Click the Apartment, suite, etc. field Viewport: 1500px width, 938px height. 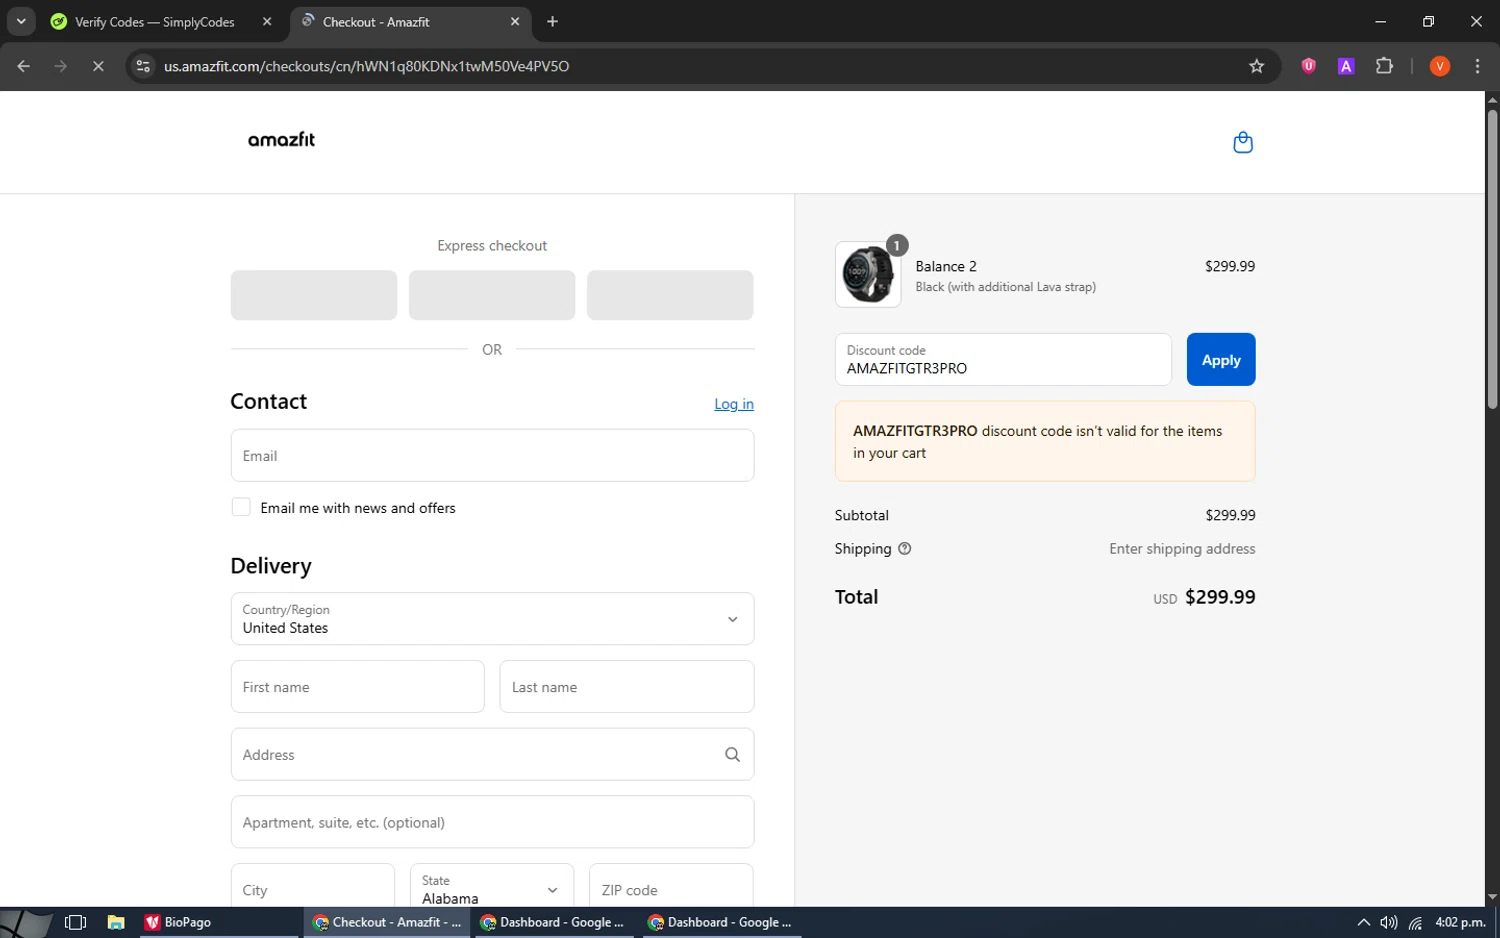(x=492, y=822)
